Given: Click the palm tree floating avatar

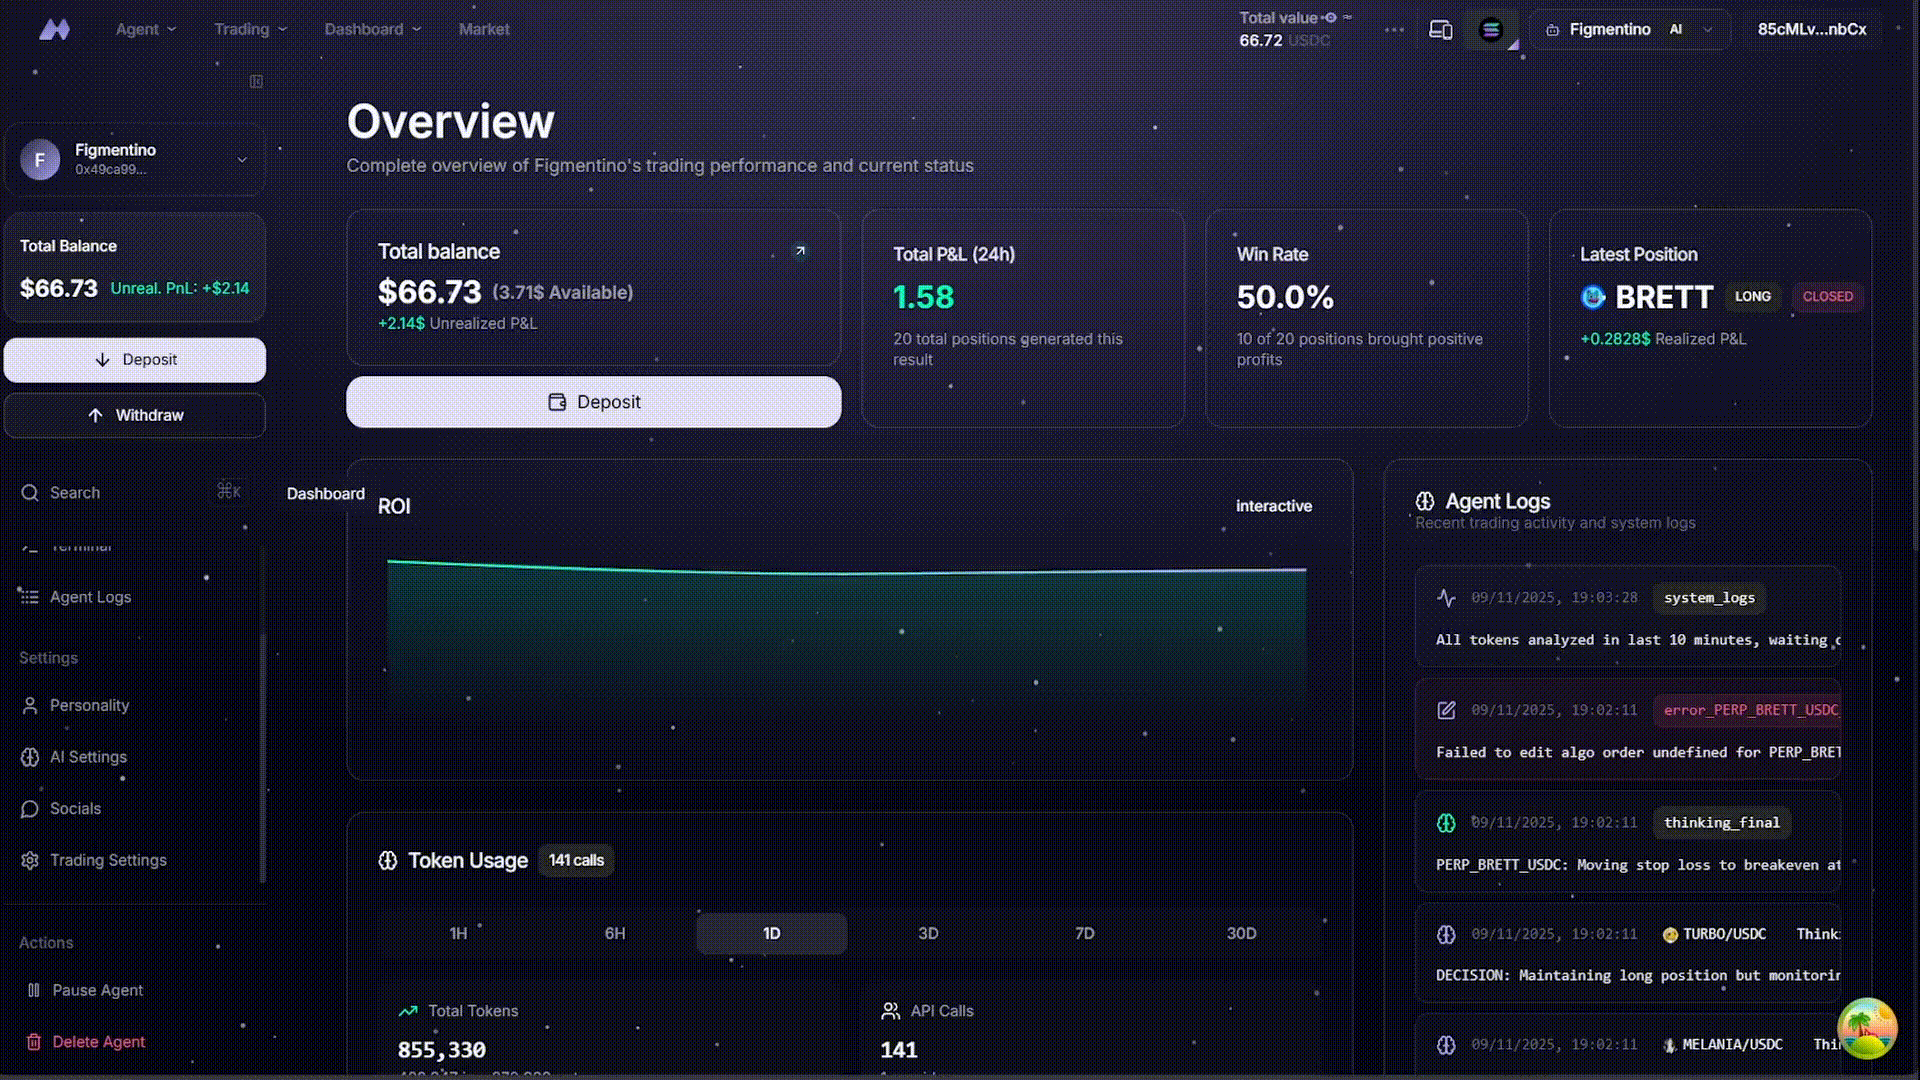Looking at the screenshot, I should (x=1866, y=1027).
